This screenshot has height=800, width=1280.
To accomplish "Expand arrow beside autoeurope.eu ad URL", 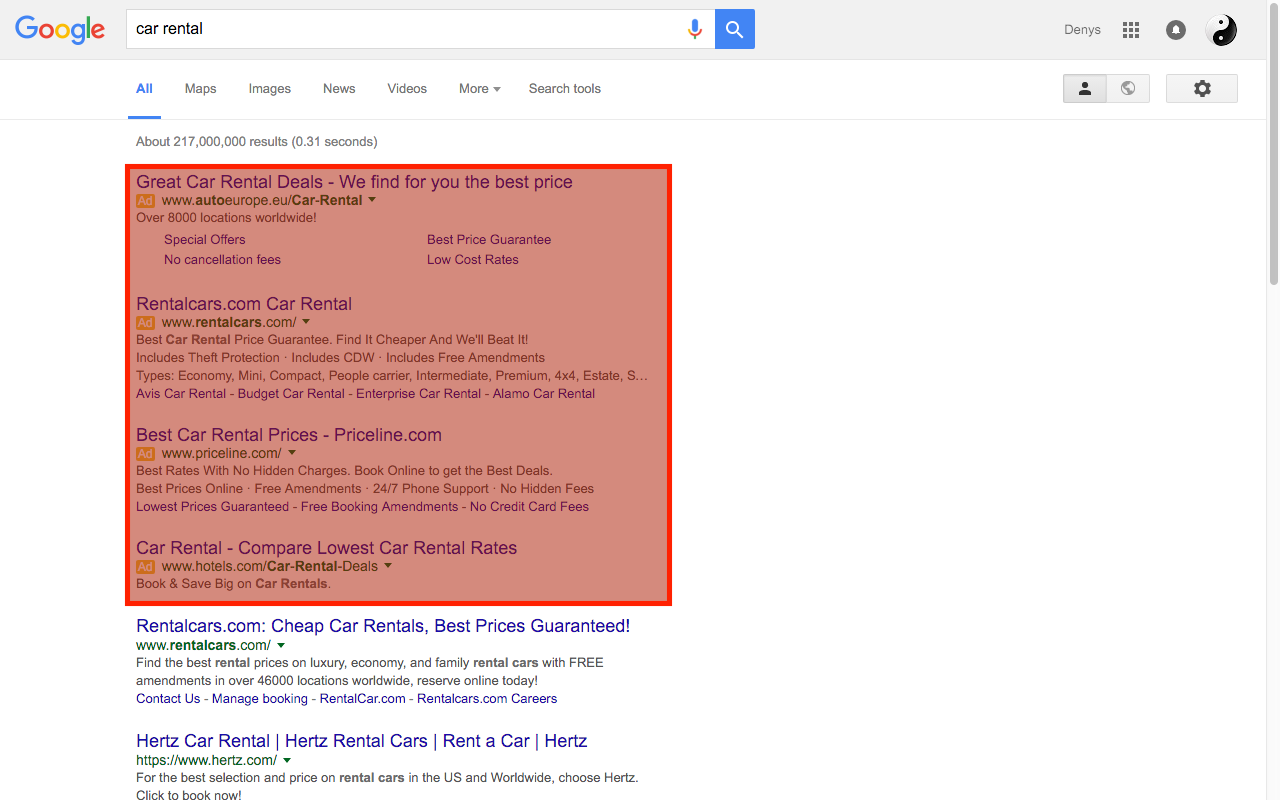I will tap(372, 200).
